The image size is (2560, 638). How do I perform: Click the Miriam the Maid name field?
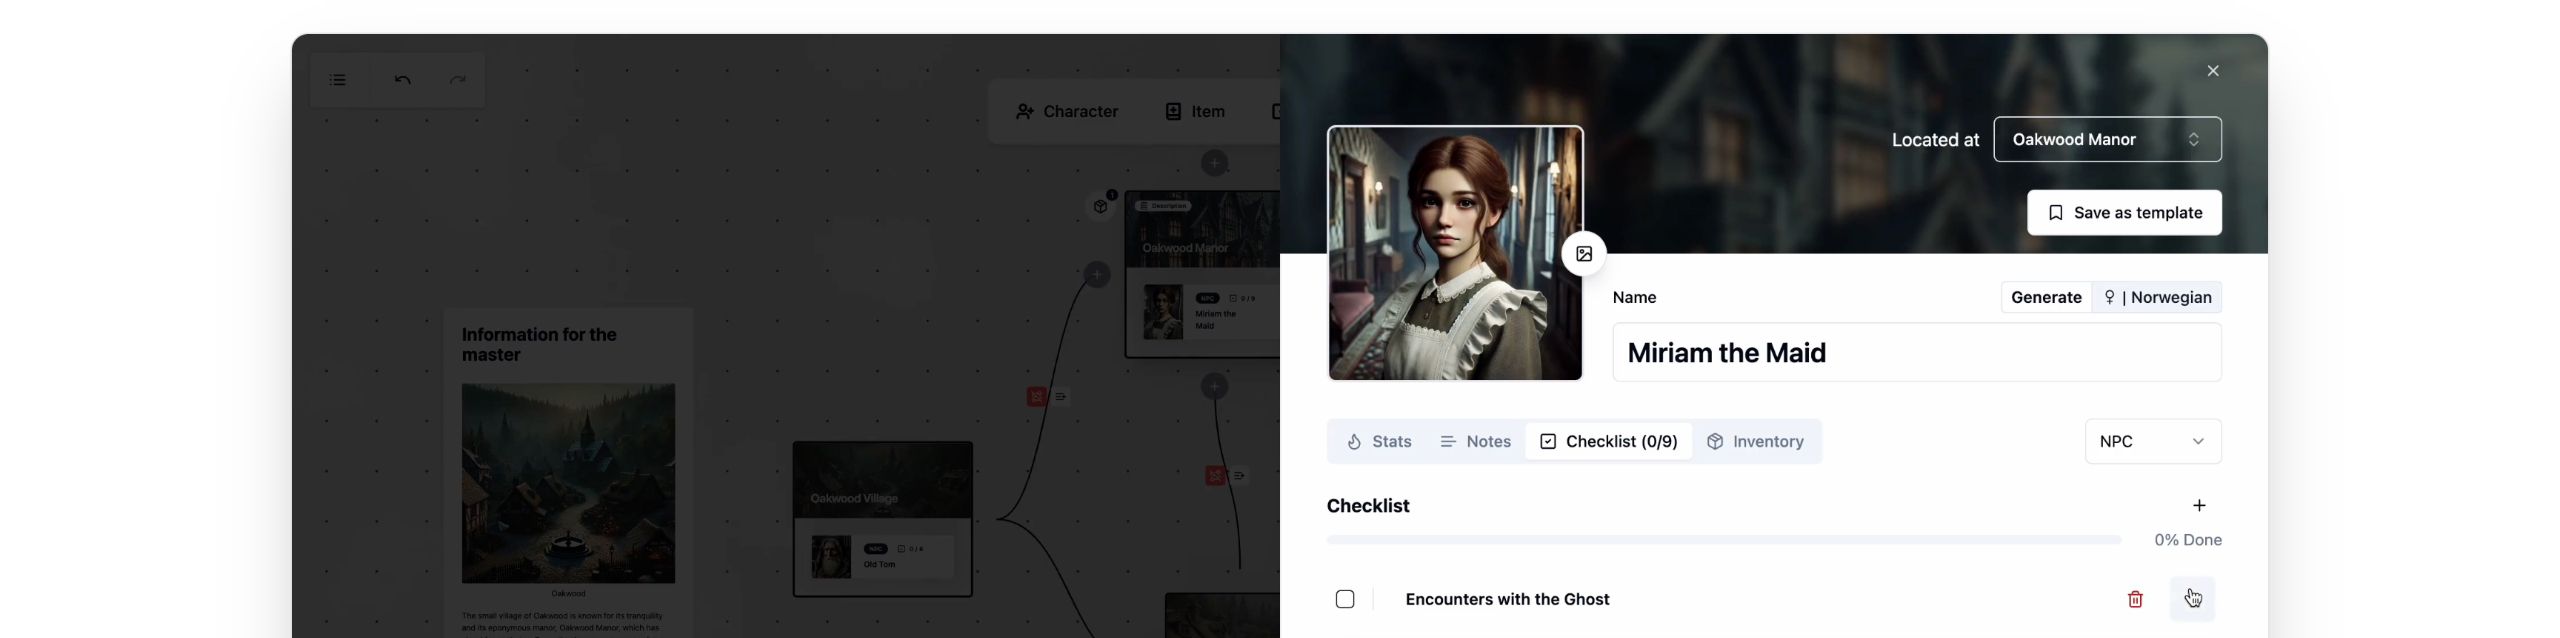click(x=1916, y=352)
